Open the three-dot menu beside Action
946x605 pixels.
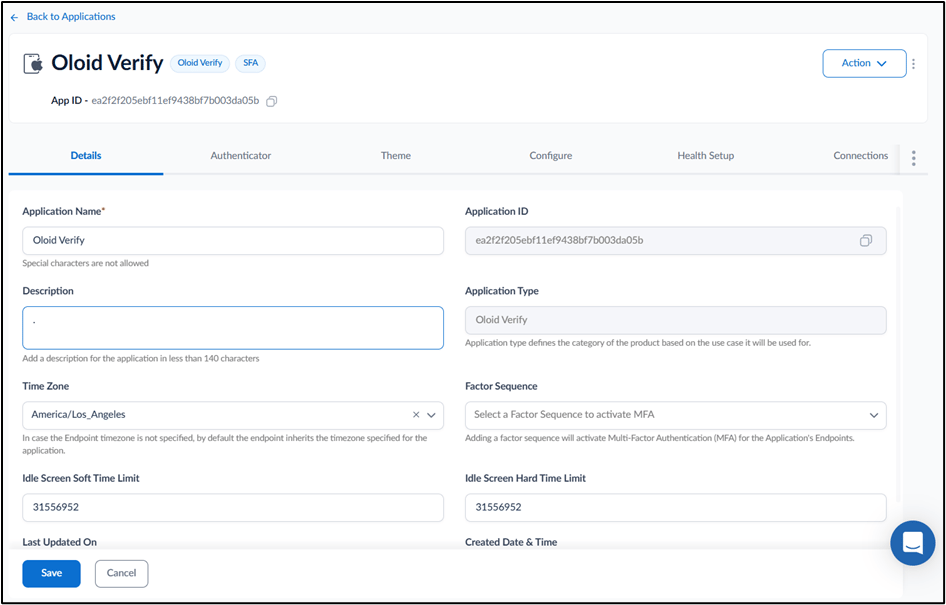point(913,63)
